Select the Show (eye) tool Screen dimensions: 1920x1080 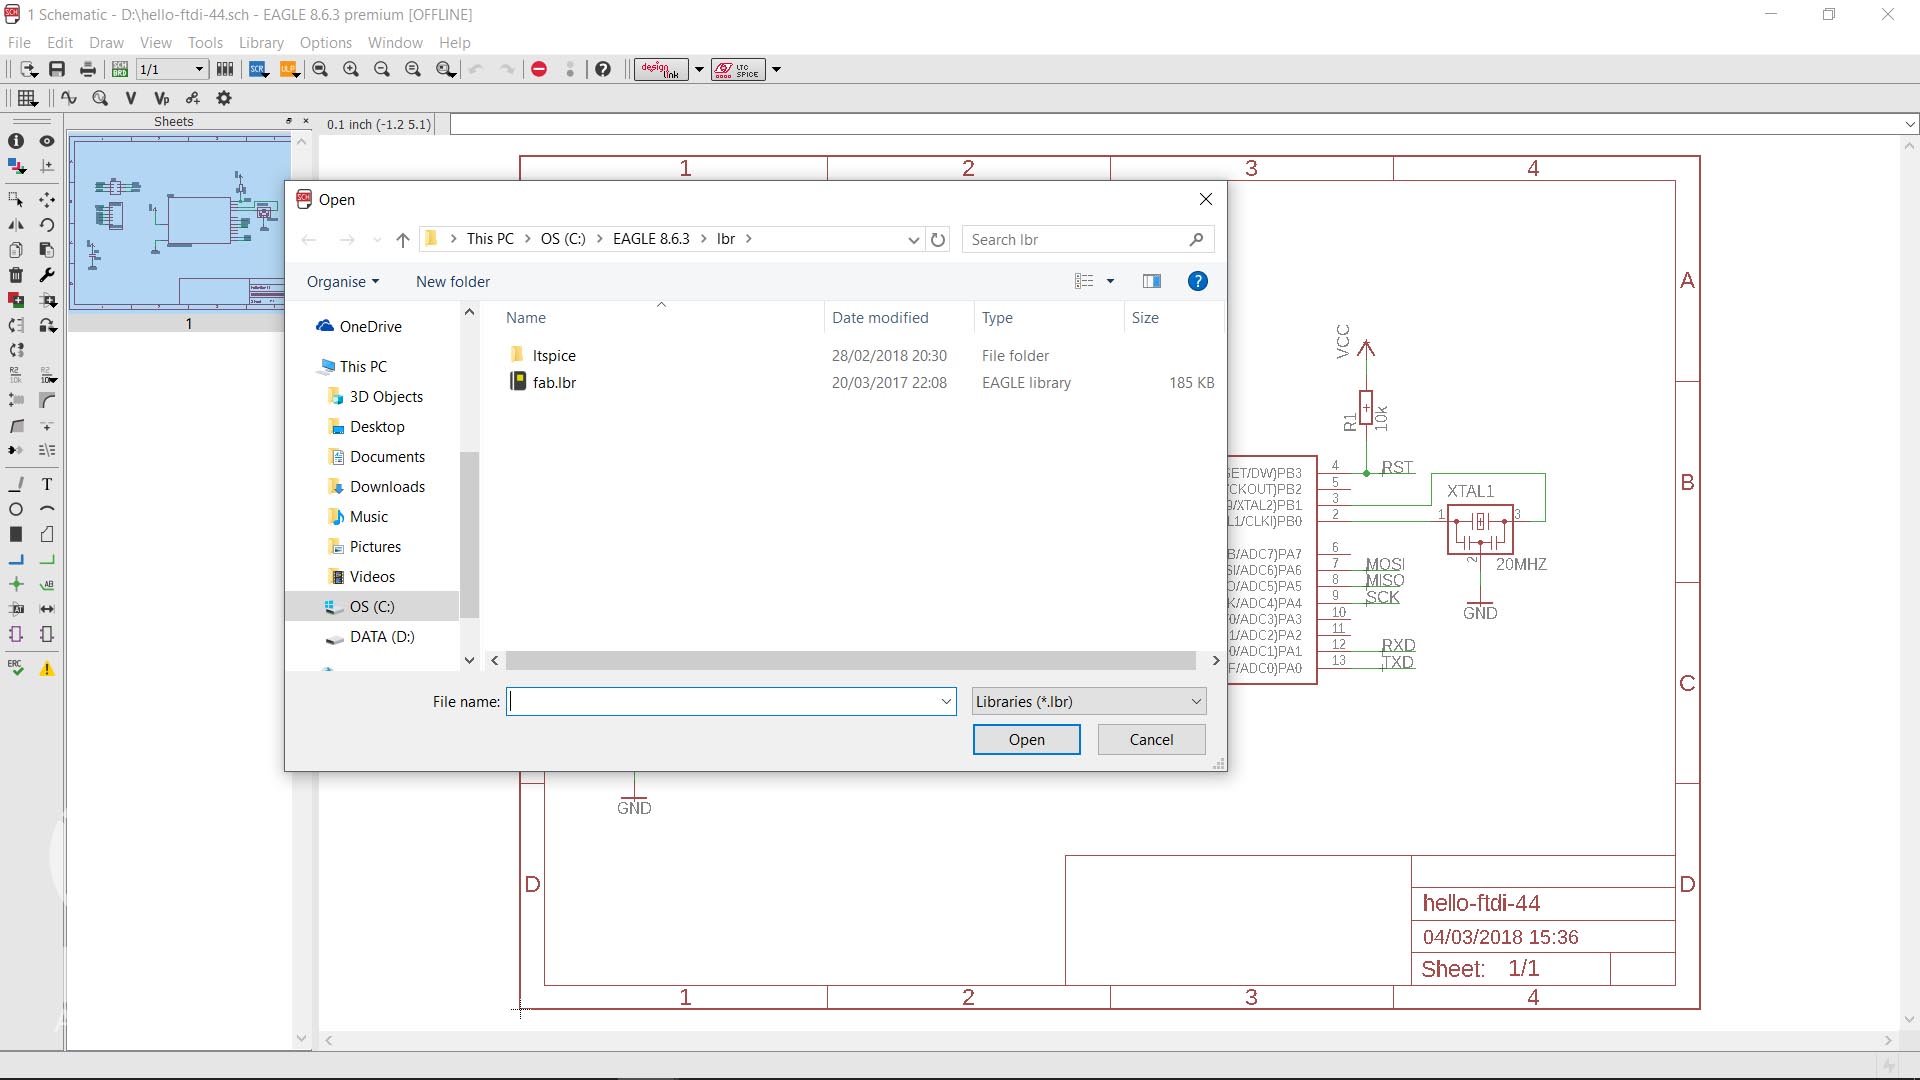(x=47, y=141)
